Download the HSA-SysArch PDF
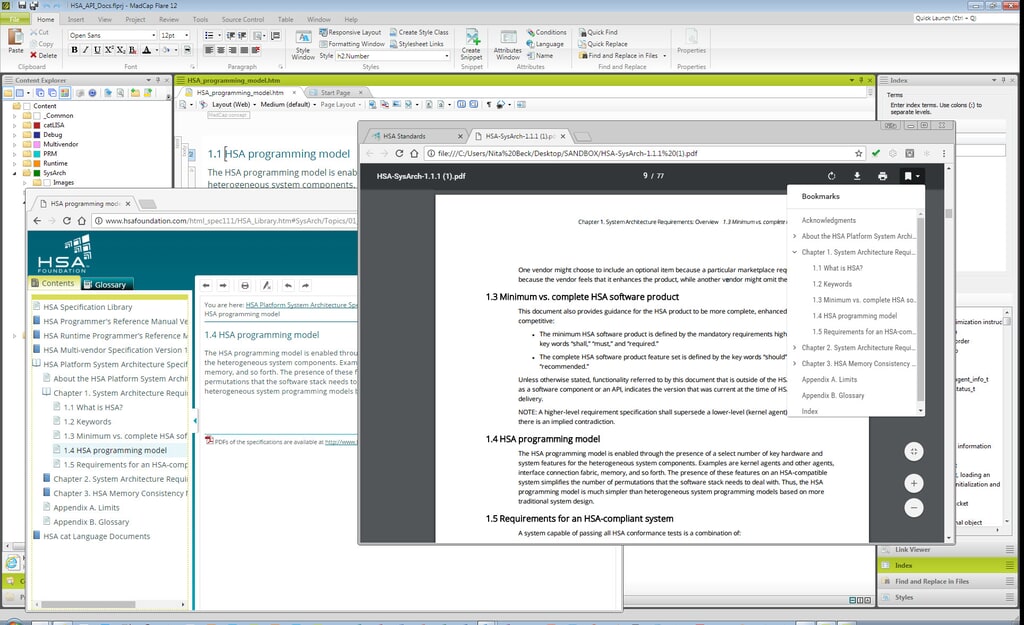Image resolution: width=1024 pixels, height=625 pixels. [857, 176]
